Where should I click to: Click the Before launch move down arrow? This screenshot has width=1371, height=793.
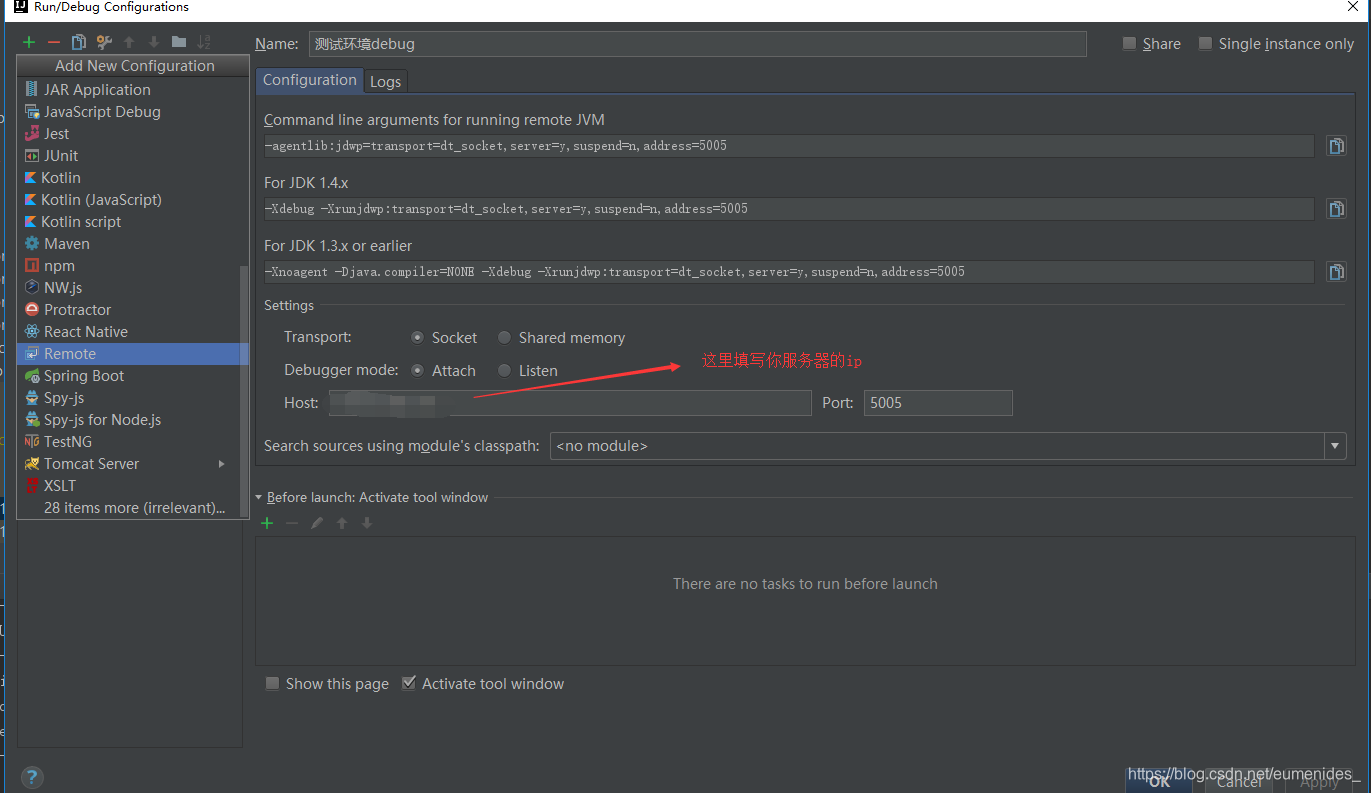click(x=367, y=523)
